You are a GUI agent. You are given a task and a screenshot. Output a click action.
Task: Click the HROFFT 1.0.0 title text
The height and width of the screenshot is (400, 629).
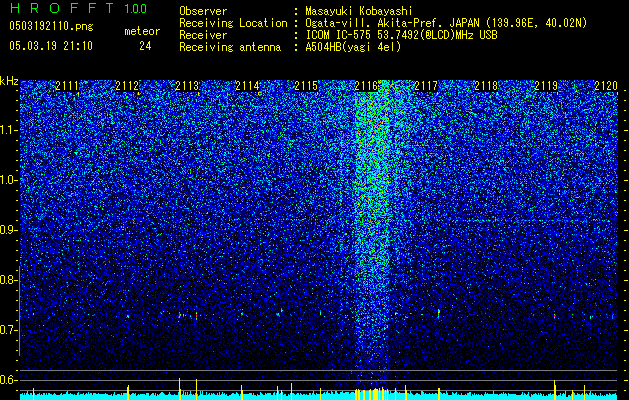(x=78, y=8)
